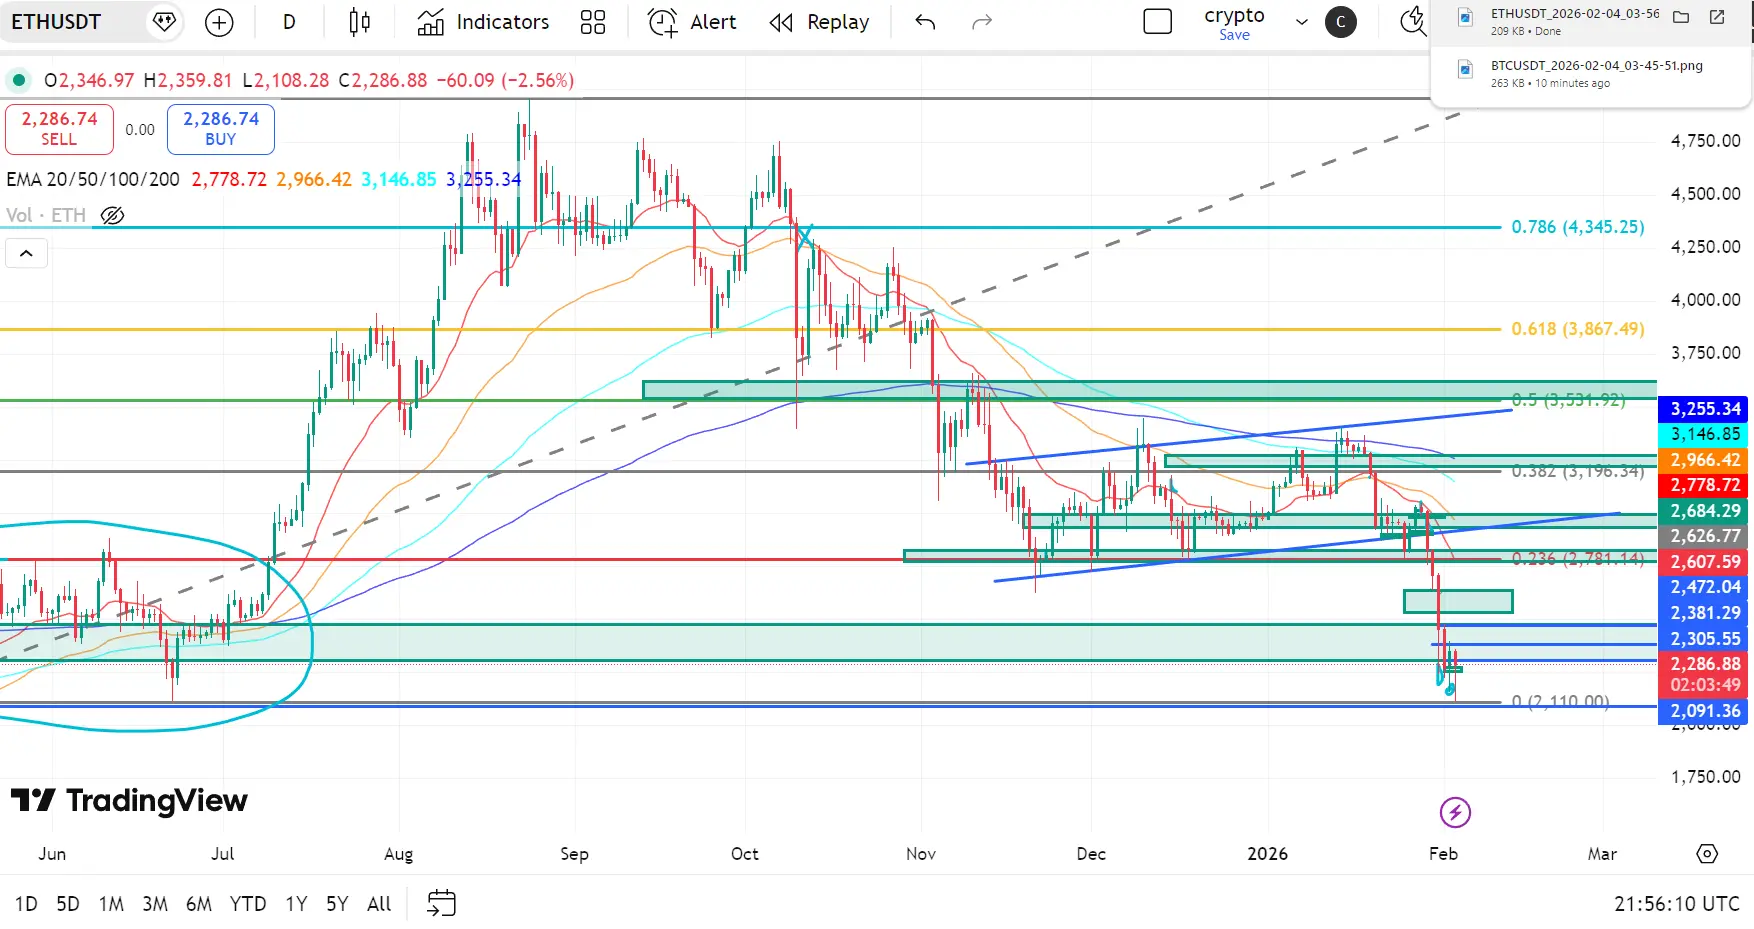1754x929 pixels.
Task: Open the indicator templates grid icon
Action: click(593, 22)
